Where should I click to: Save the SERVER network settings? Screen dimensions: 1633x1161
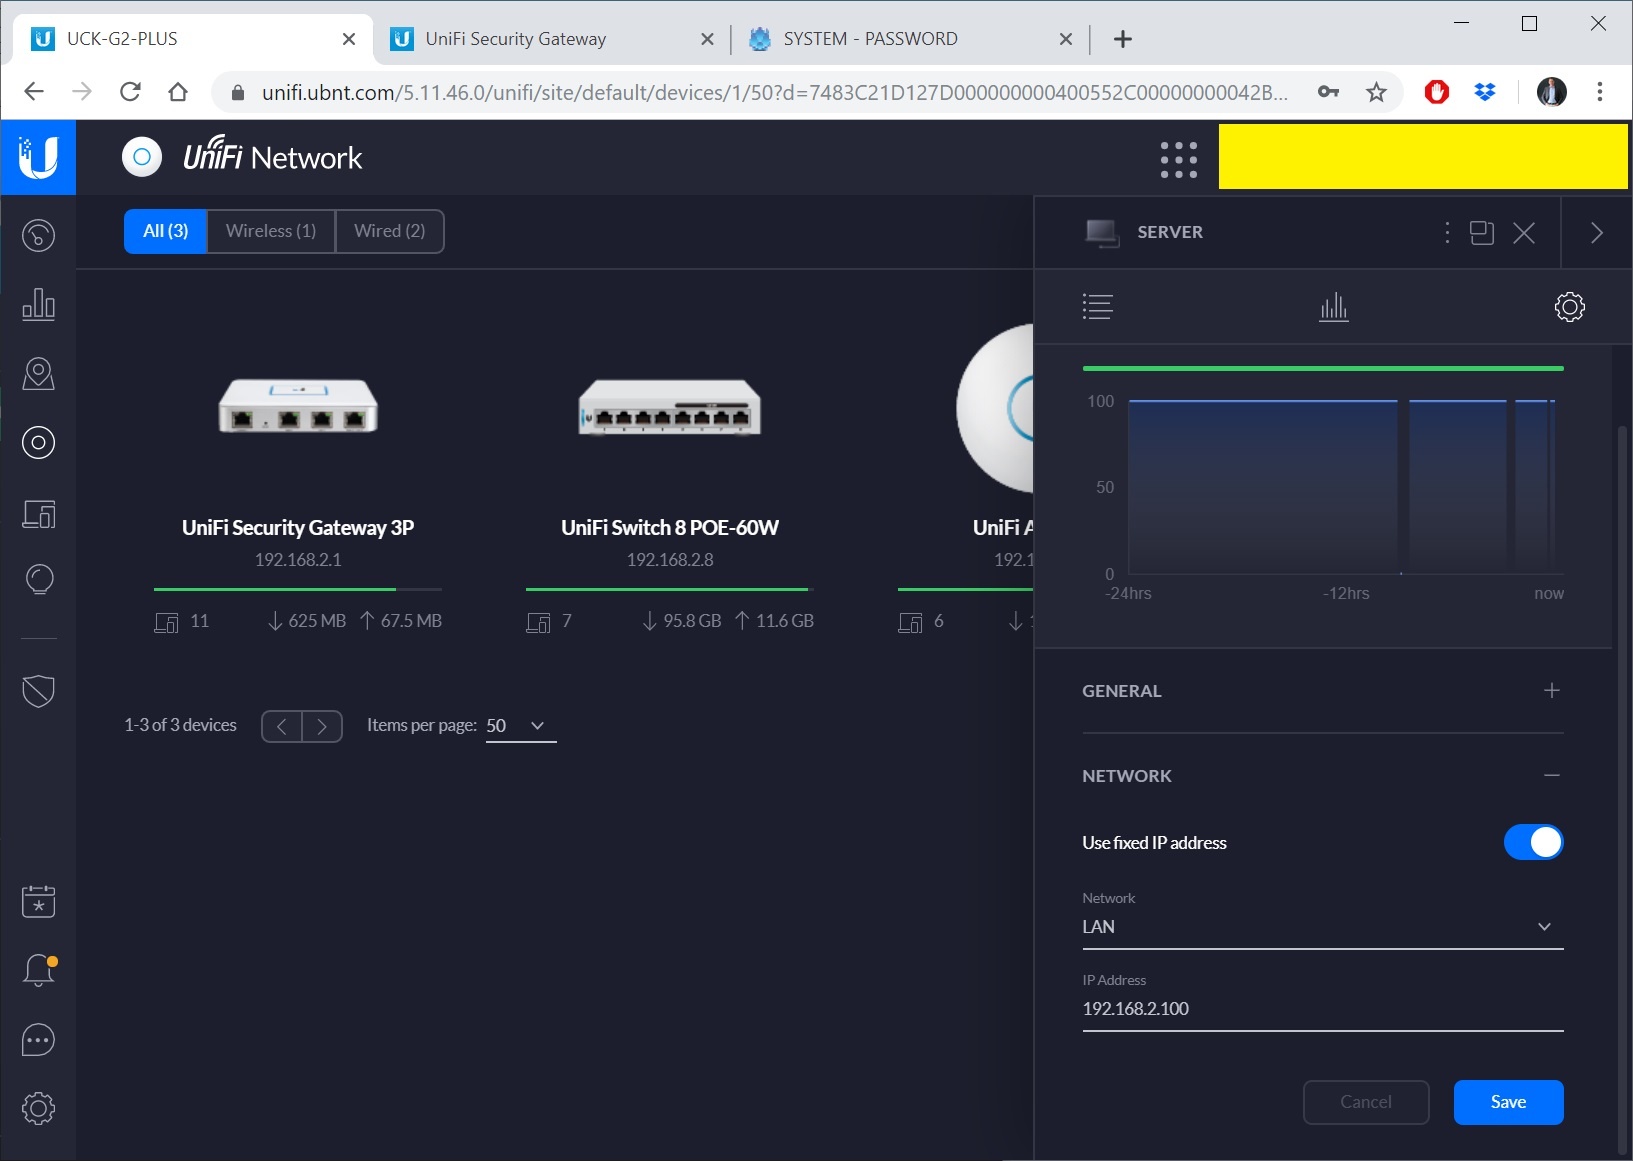[x=1508, y=1102]
